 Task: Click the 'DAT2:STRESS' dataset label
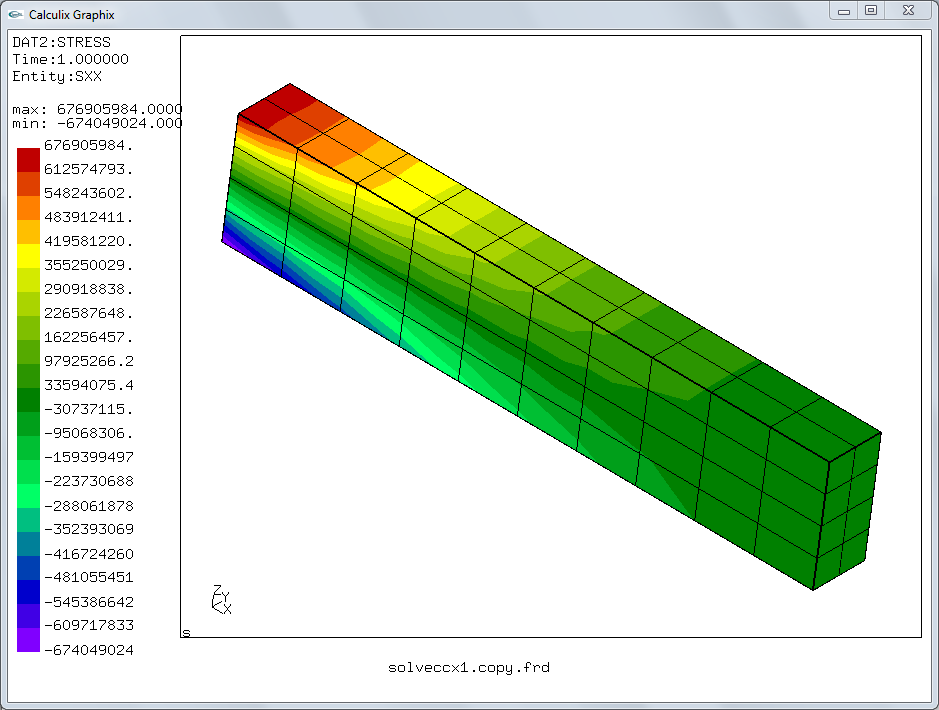(62, 43)
